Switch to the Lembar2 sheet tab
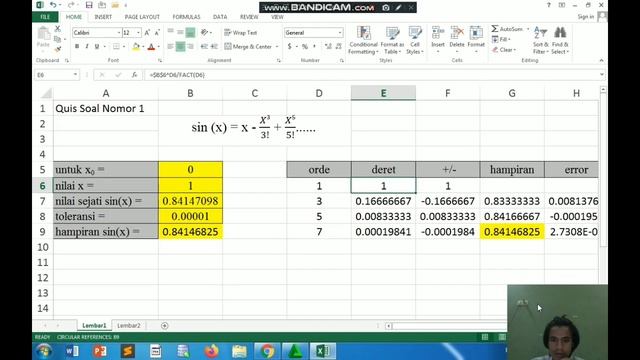Viewport: 640px width, 360px height. pos(129,326)
